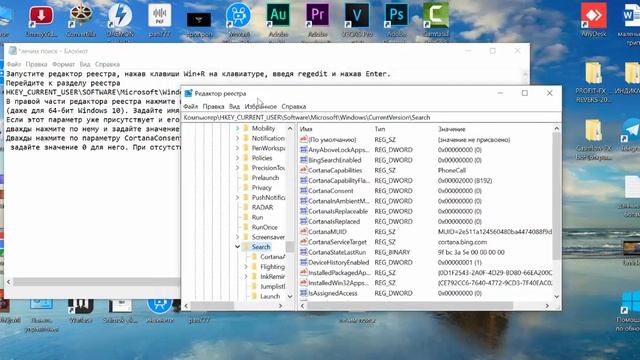This screenshot has height=360, width=640.
Task: Click the icon of the BingSearchEnabled value
Action: 304,160
